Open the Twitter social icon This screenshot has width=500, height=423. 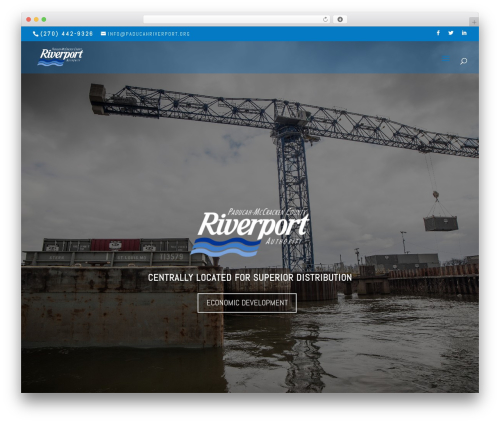pos(451,33)
